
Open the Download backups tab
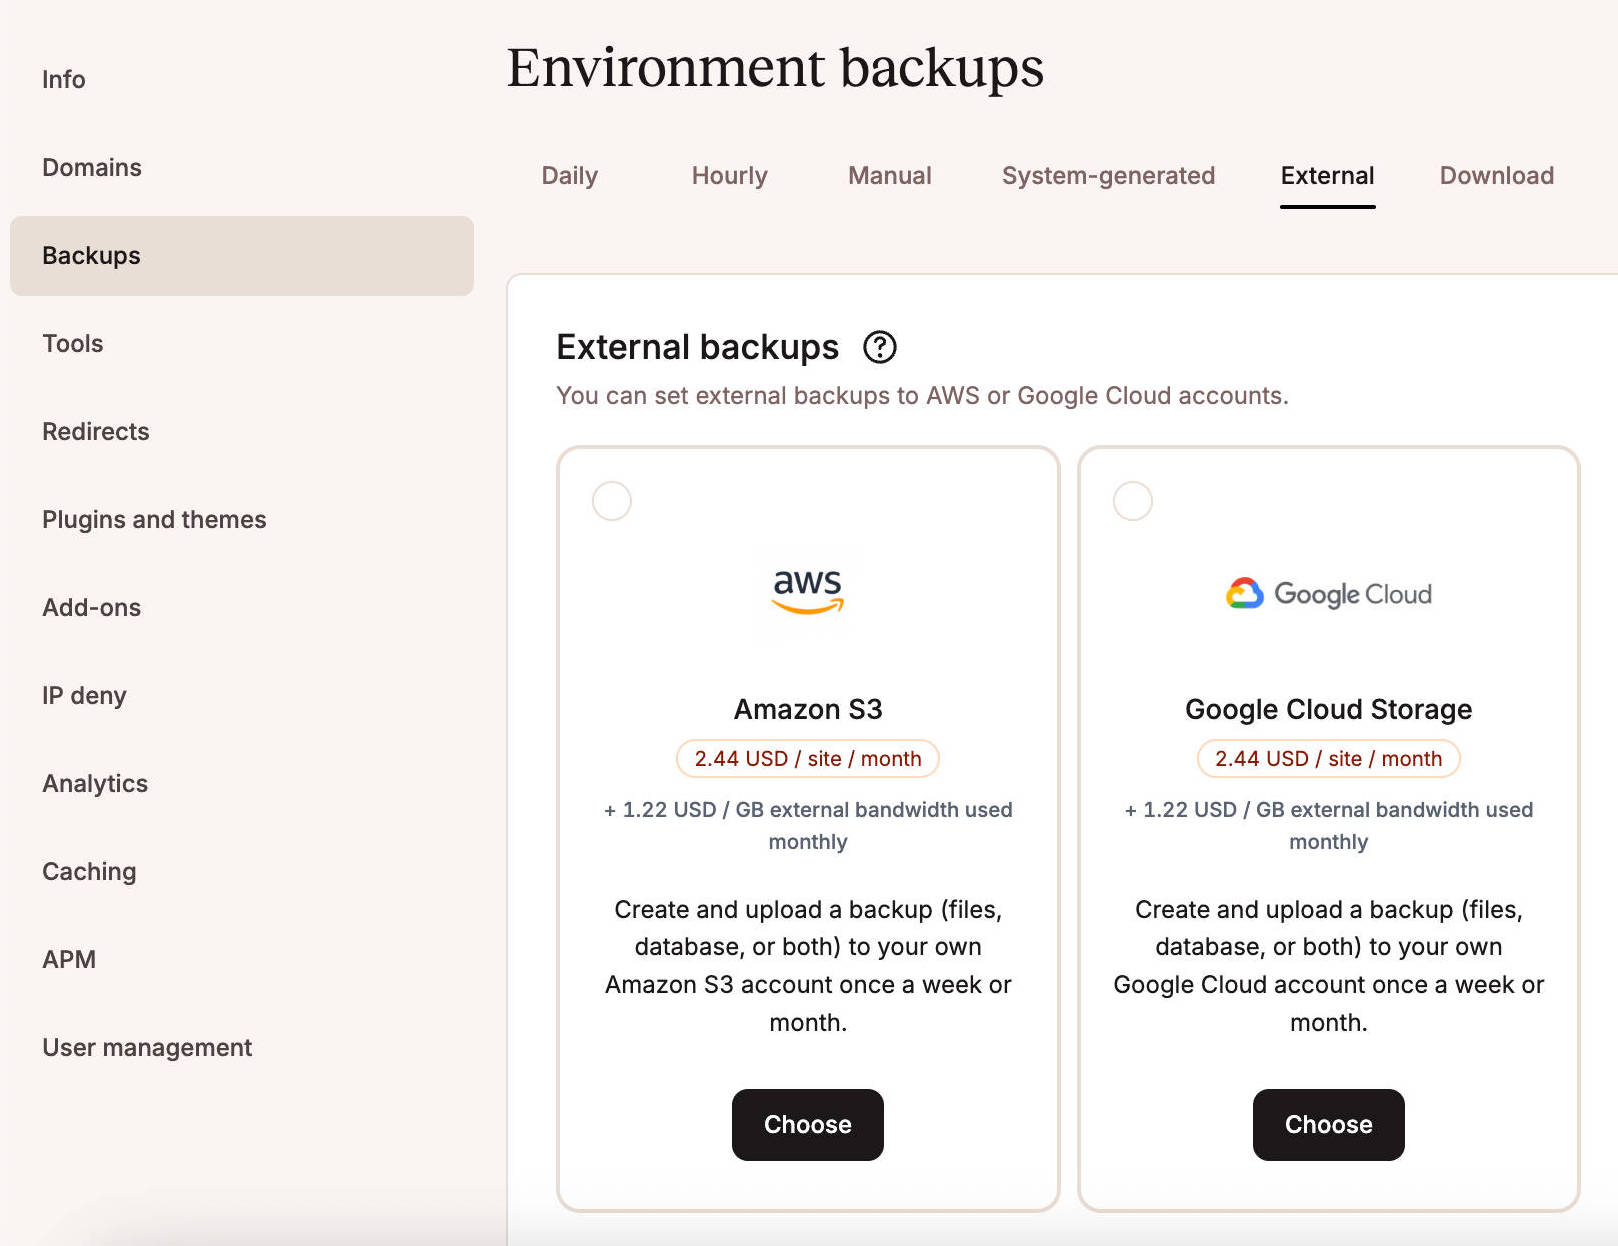coord(1496,175)
